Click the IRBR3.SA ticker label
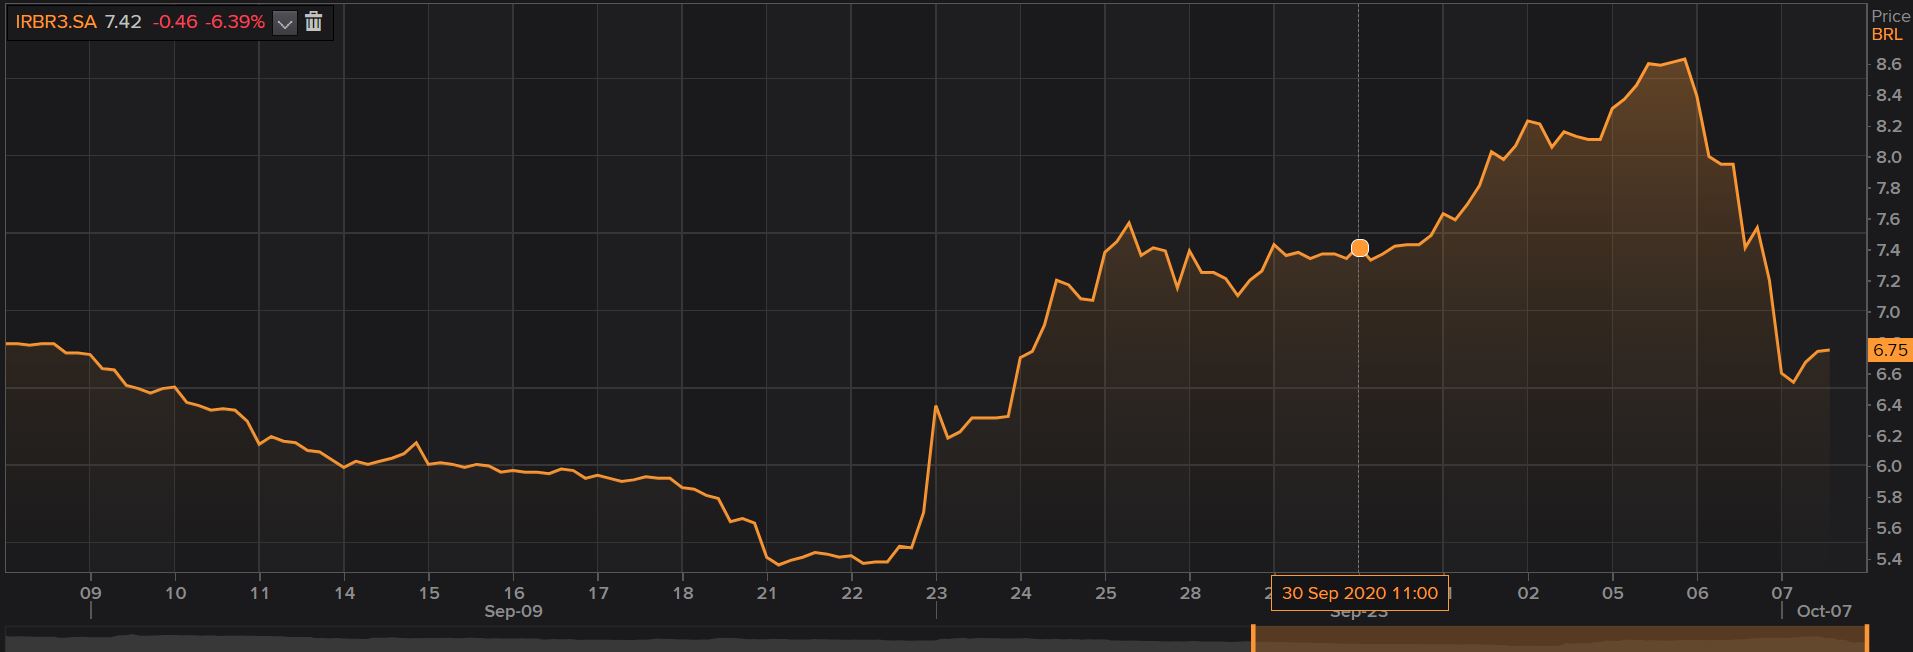The image size is (1913, 652). 56,22
